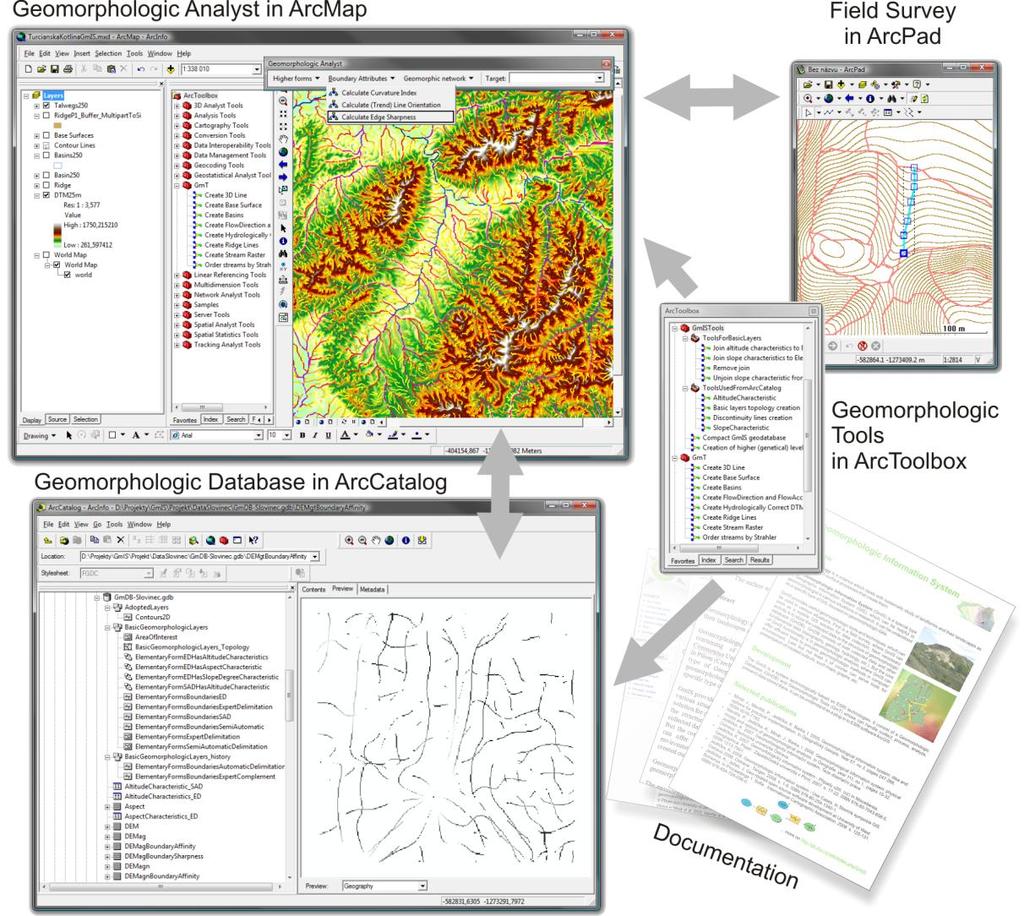Open Selection menu in ArcMap
The image size is (1024, 916).
[108, 54]
